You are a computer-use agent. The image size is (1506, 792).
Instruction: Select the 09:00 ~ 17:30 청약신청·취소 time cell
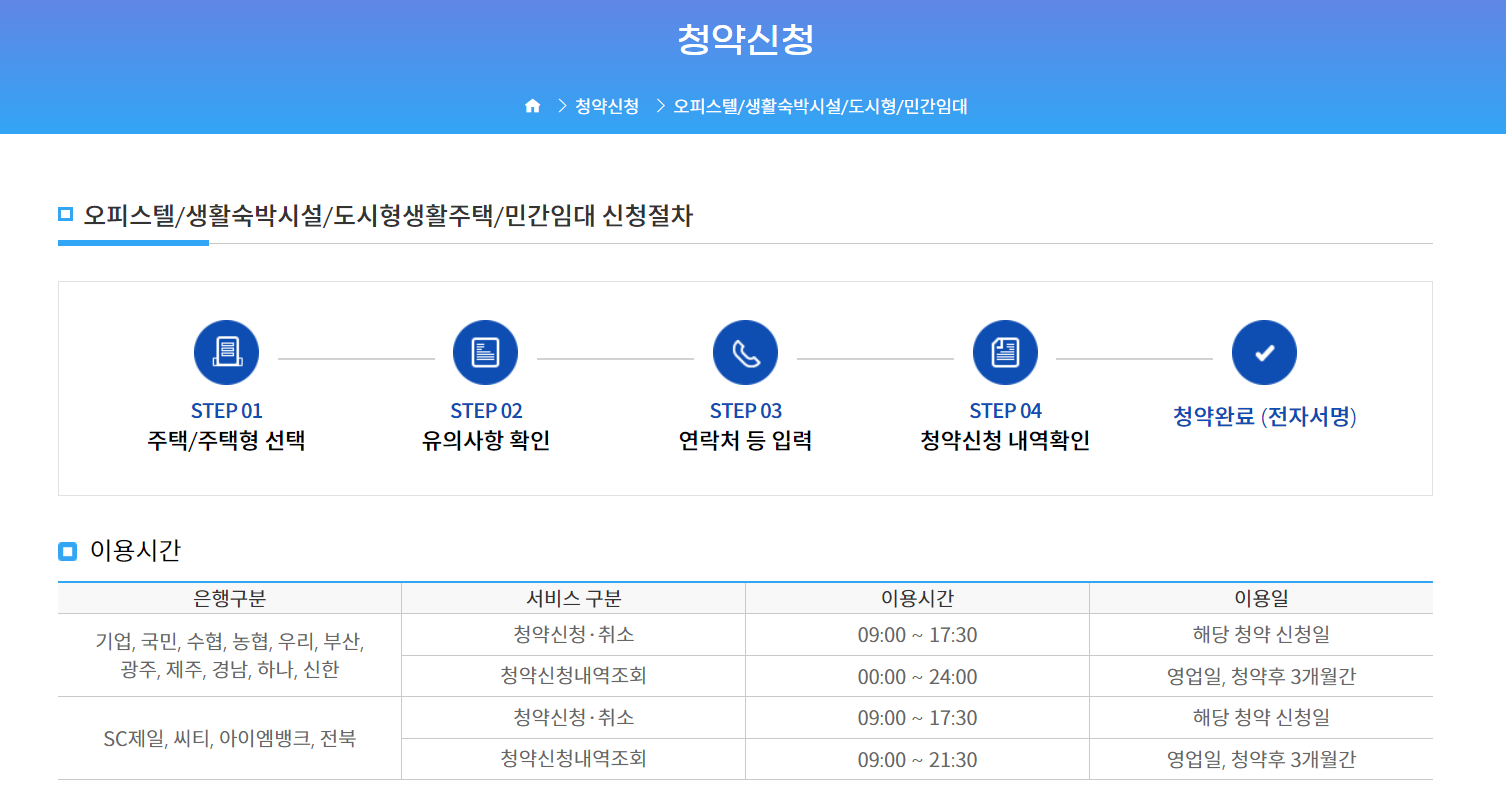coord(917,633)
